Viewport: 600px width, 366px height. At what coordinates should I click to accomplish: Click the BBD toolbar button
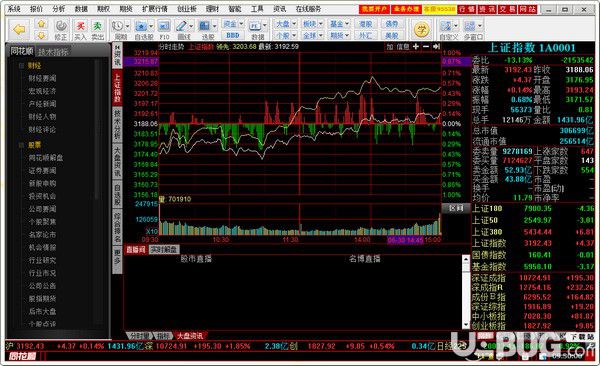233,35
